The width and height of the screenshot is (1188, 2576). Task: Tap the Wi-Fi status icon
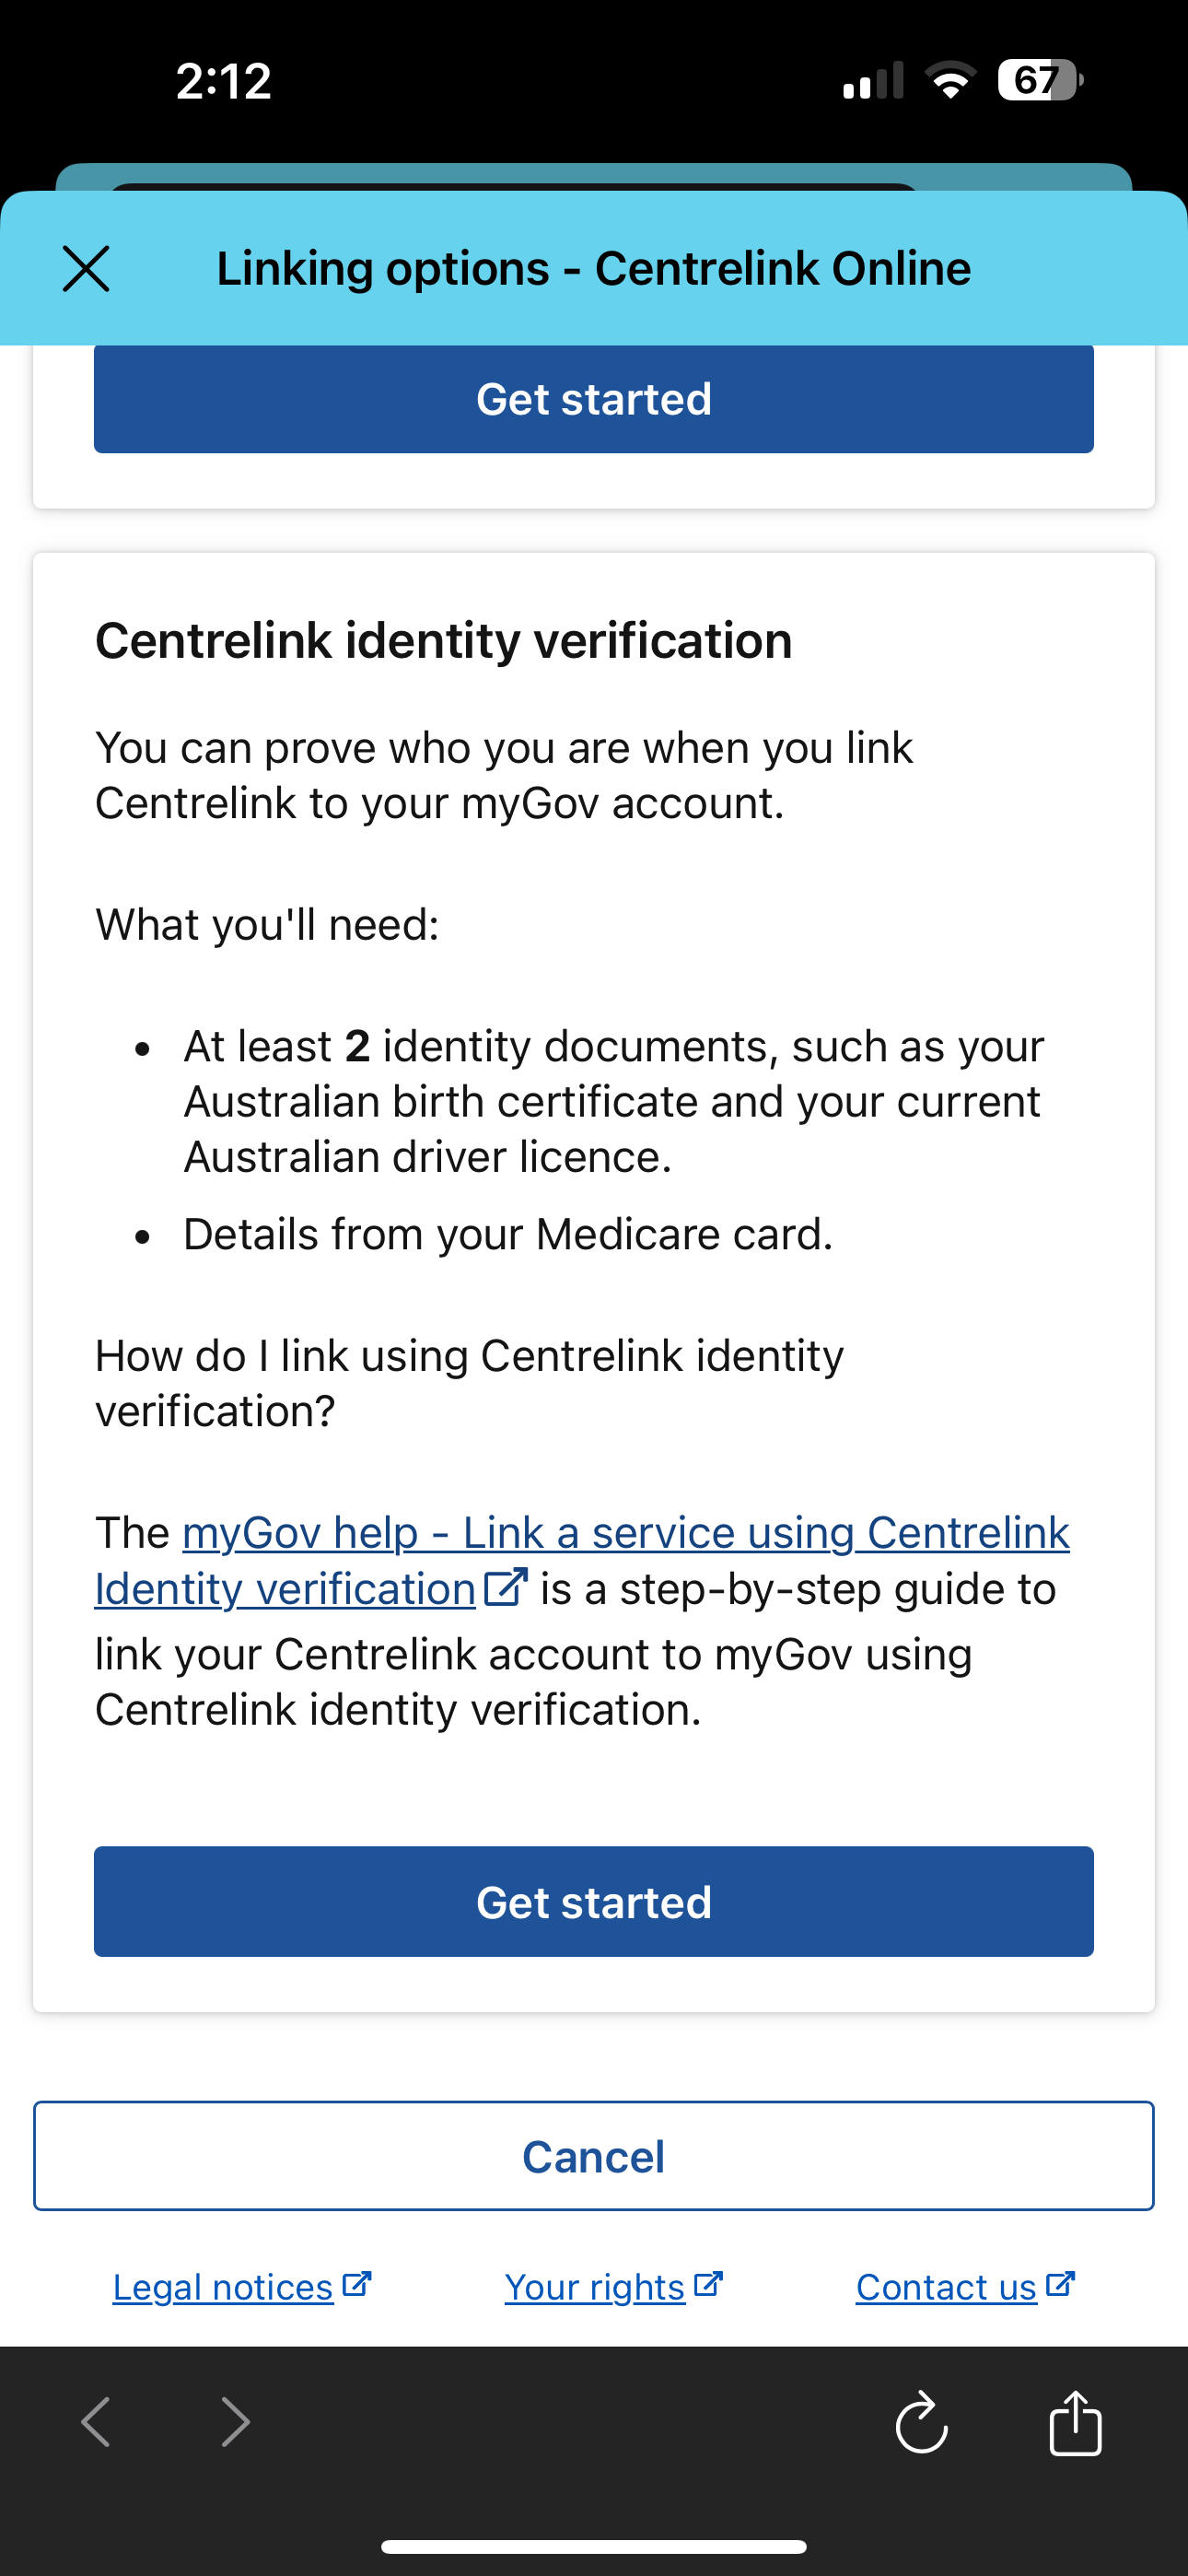[x=951, y=80]
